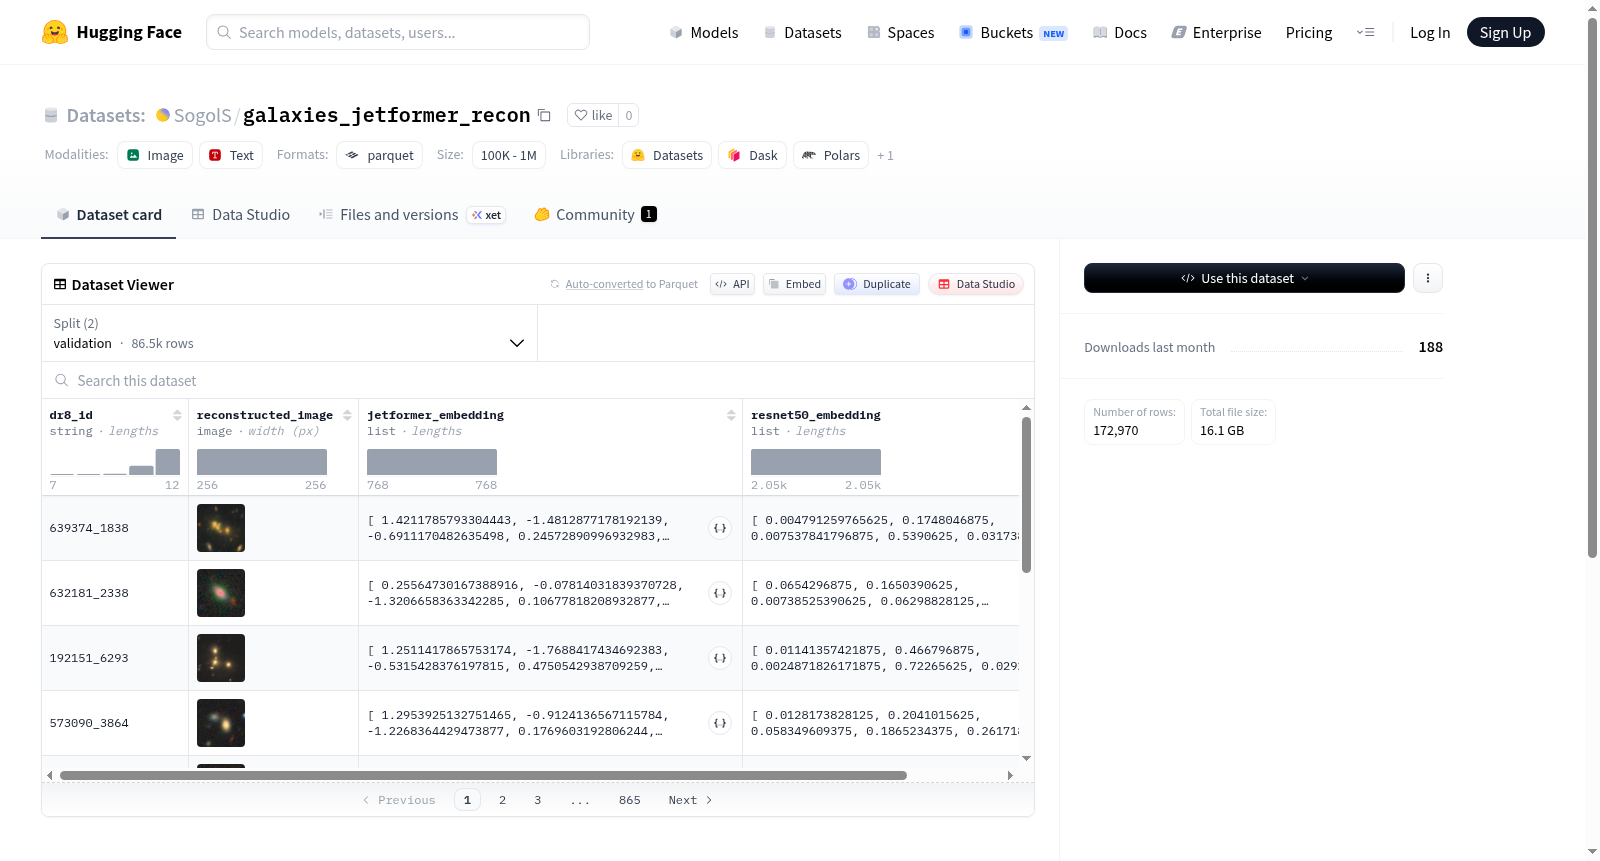This screenshot has height=861, width=1600.
Task: Click the SogolS user avatar
Action: 163,115
